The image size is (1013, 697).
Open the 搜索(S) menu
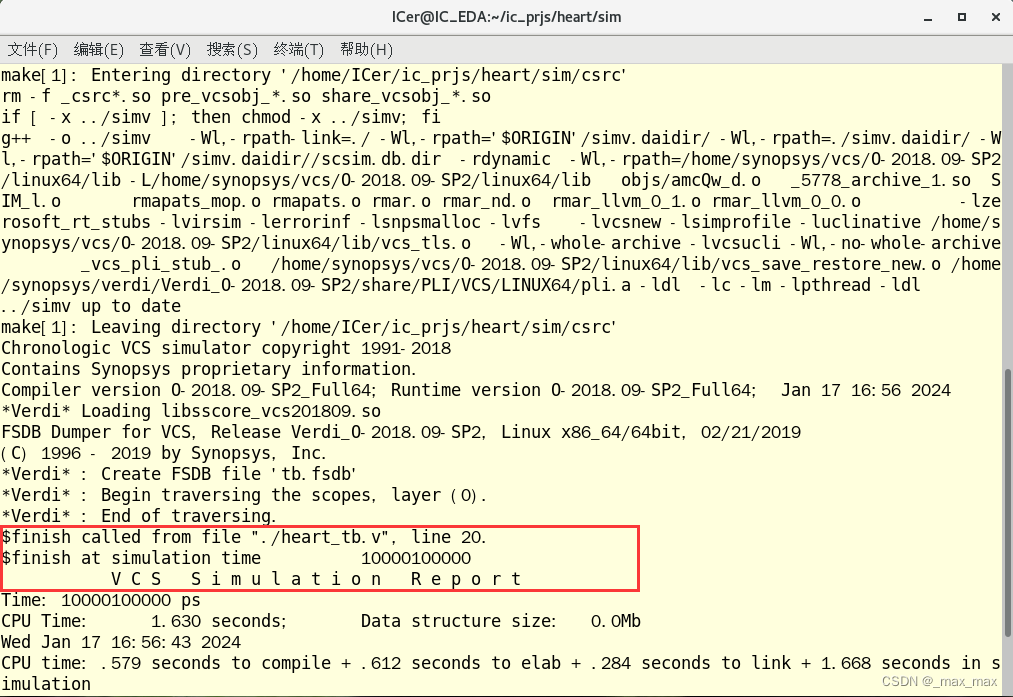coord(232,50)
